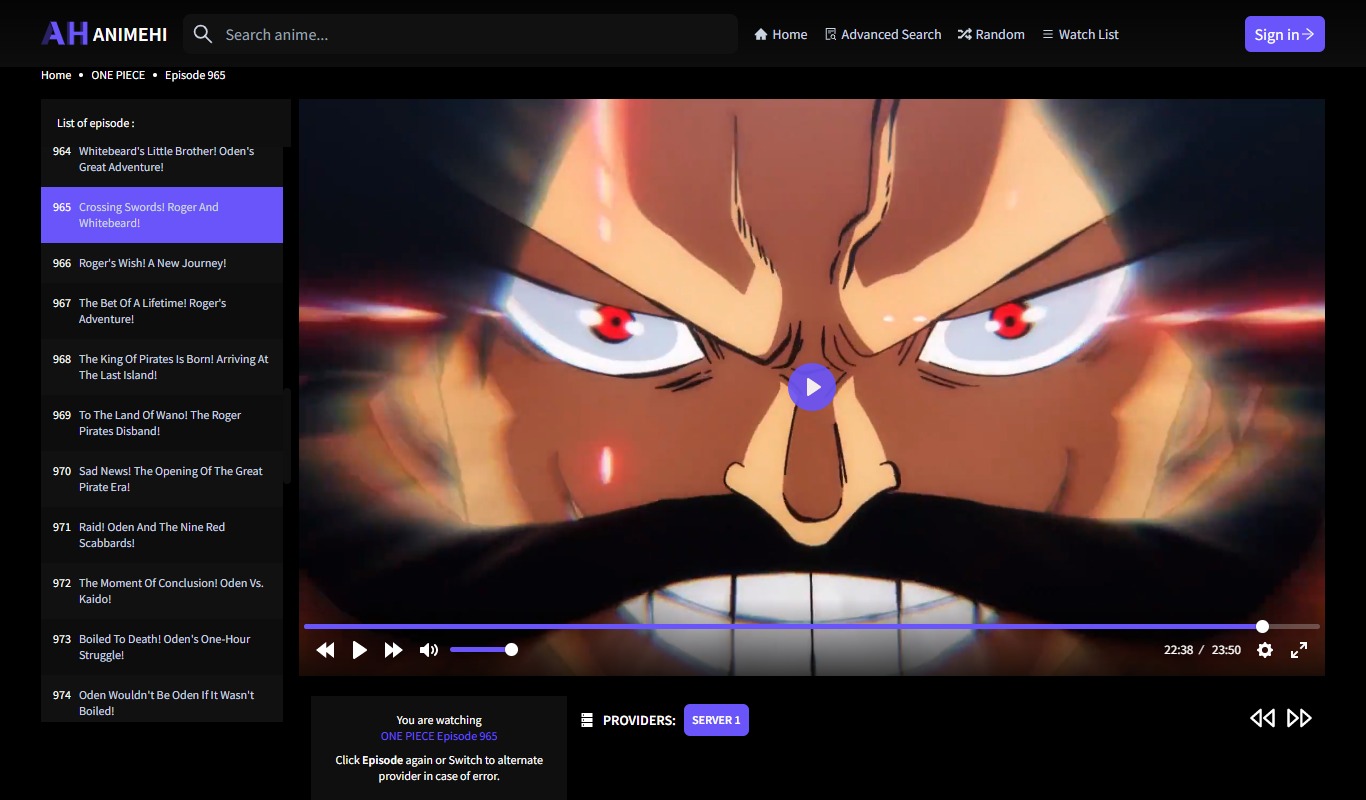Screen dimensions: 1366x800
Task: Toggle fullscreen mode
Action: pos(1299,650)
